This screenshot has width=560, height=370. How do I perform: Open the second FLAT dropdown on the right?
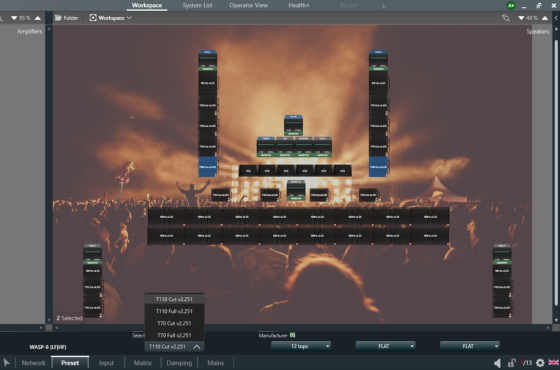tap(470, 346)
